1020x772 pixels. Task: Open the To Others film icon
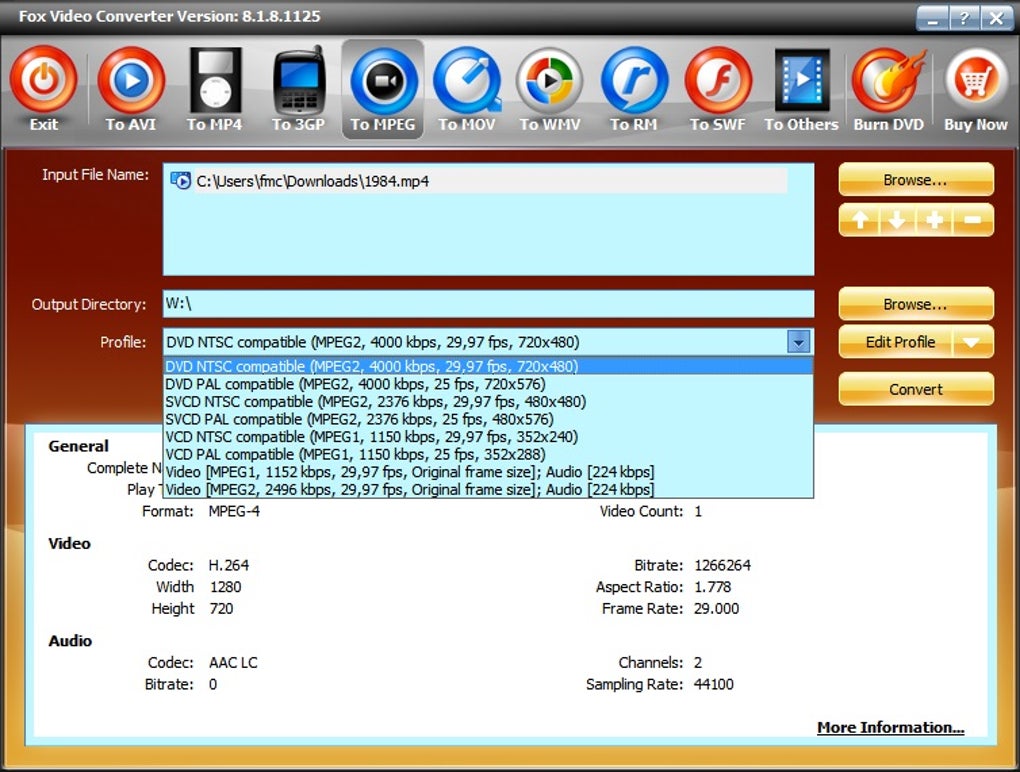(x=802, y=79)
